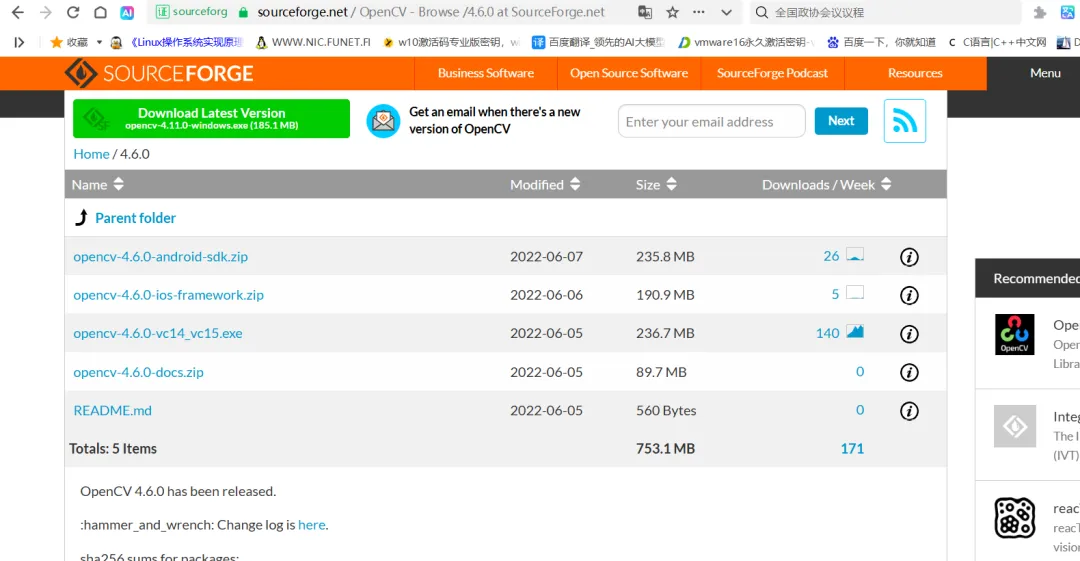Open the vmware16 activation key bookmark
The height and width of the screenshot is (561, 1080).
click(x=747, y=43)
